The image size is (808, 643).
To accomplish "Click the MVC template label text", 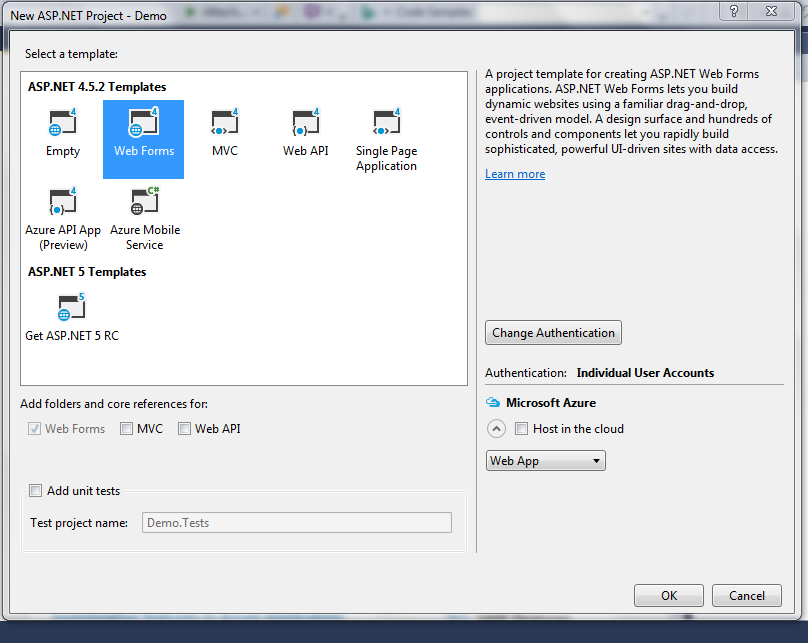I will tap(225, 151).
